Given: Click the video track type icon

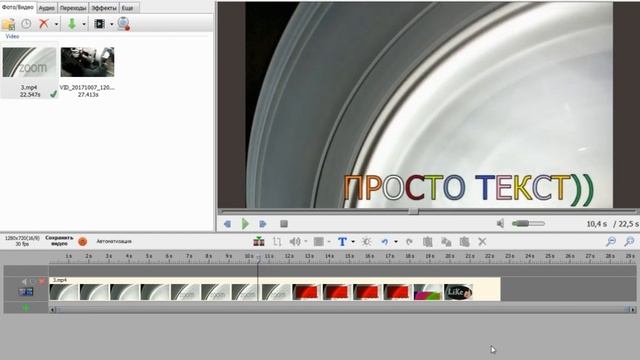Looking at the screenshot, I should [x=26, y=292].
